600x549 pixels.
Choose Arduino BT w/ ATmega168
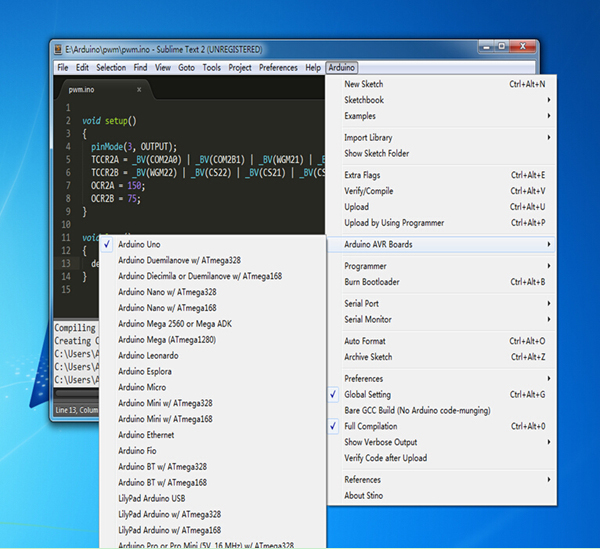[213, 482]
